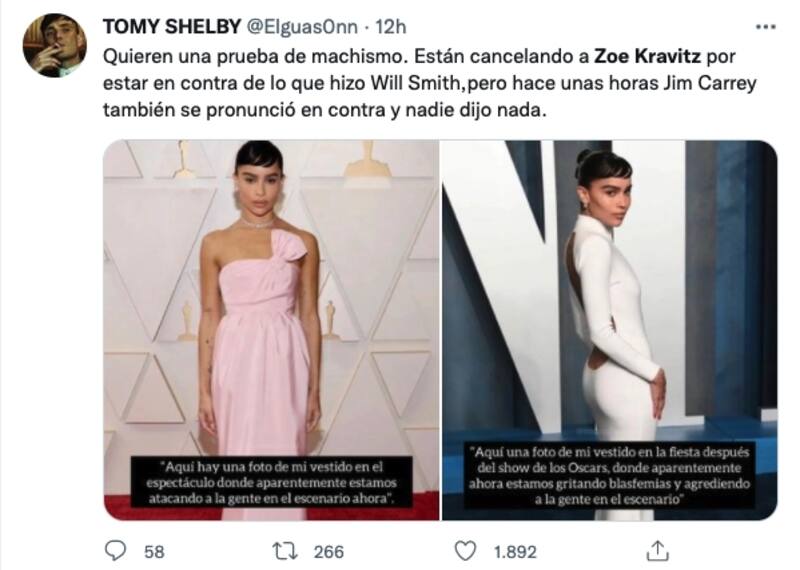Click the 12h timestamp
Image resolution: width=800 pixels, height=570 pixels.
click(x=391, y=27)
